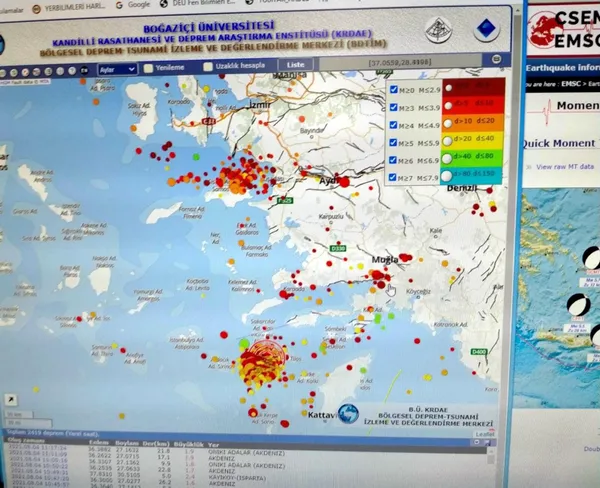Sort list by Enlem column
600x488 pixels.
pos(98,442)
